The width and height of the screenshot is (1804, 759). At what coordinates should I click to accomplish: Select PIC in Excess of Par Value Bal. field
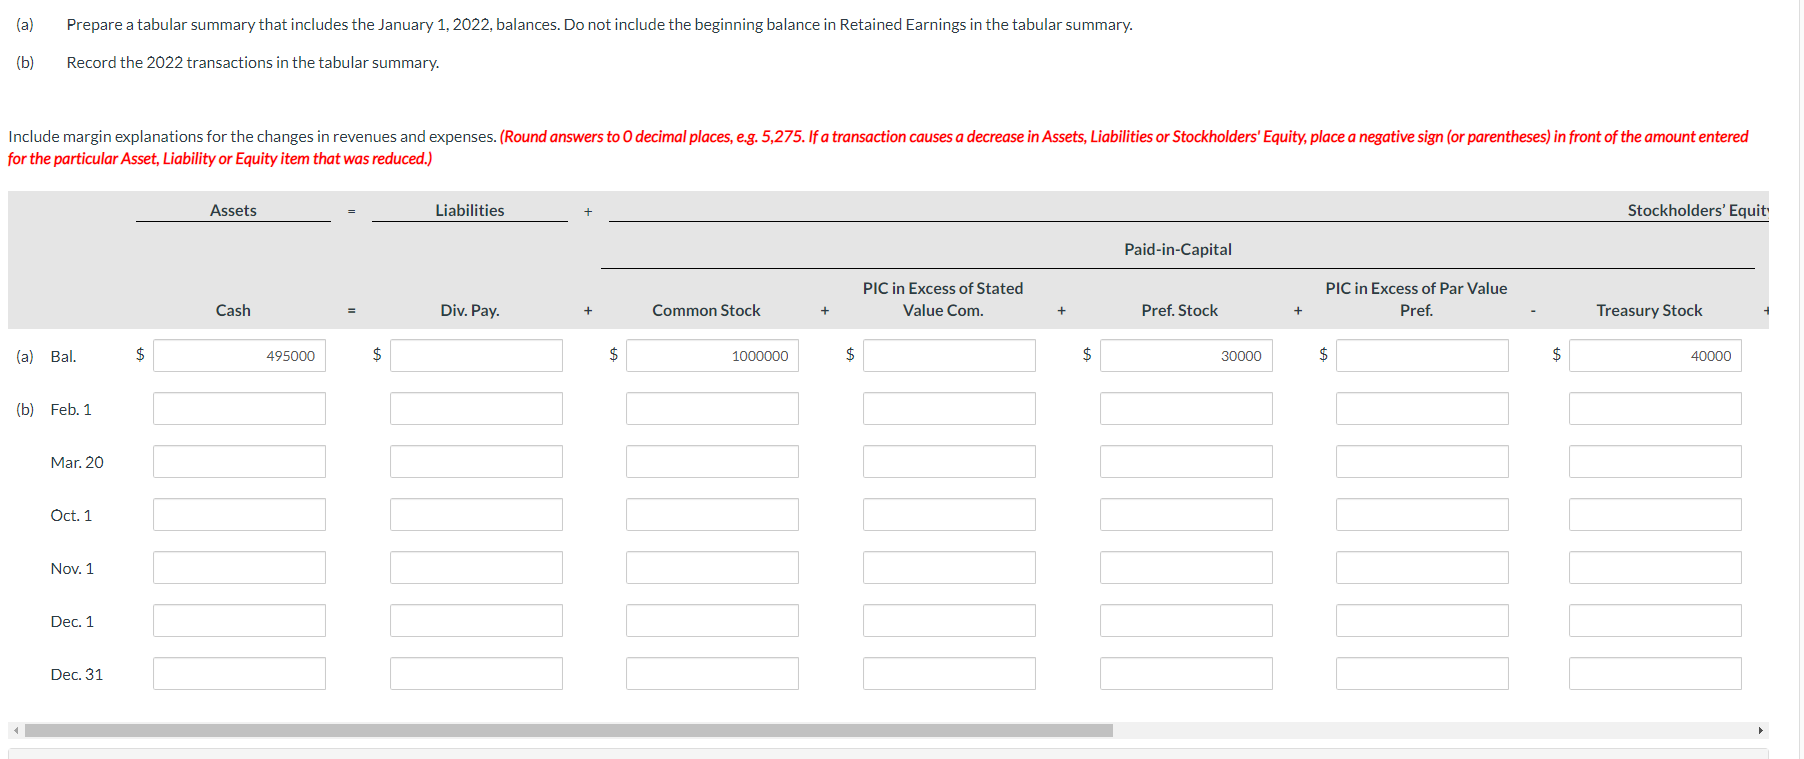[1422, 355]
